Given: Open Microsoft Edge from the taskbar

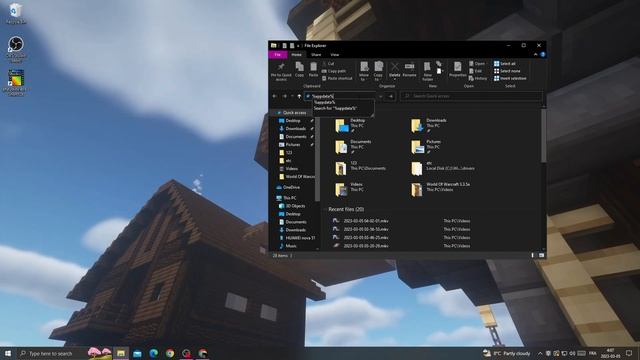Looking at the screenshot, I should 153,353.
